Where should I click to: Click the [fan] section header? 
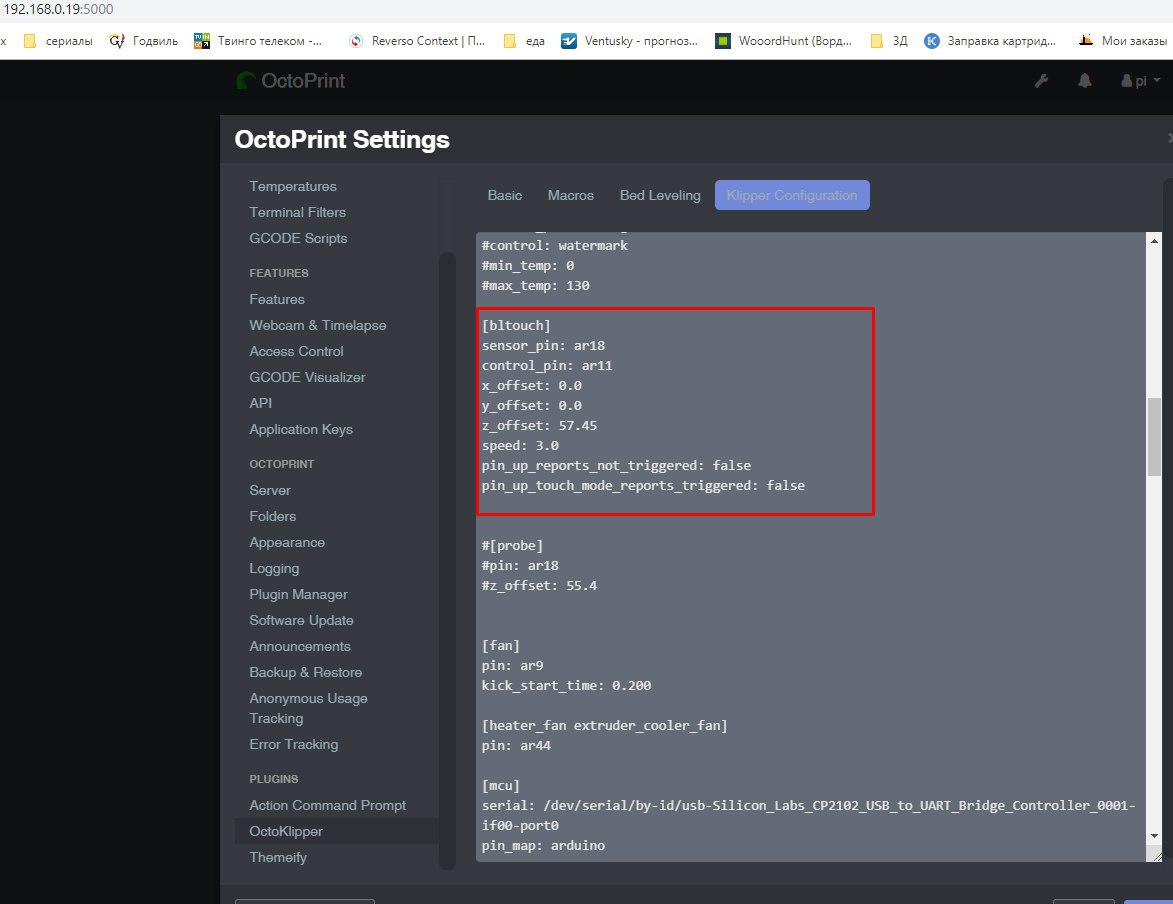500,646
